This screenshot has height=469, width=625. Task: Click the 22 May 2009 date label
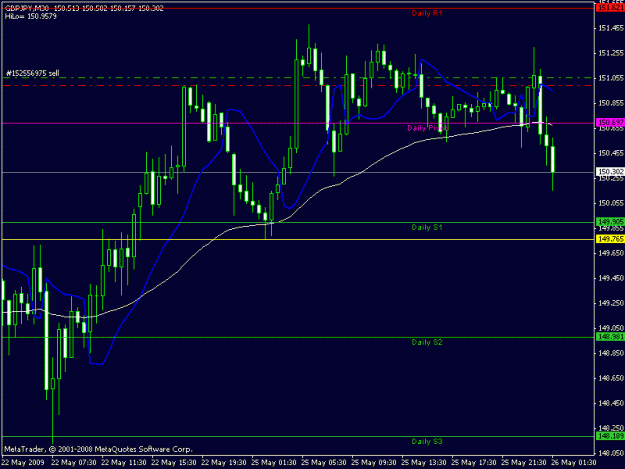(x=23, y=463)
